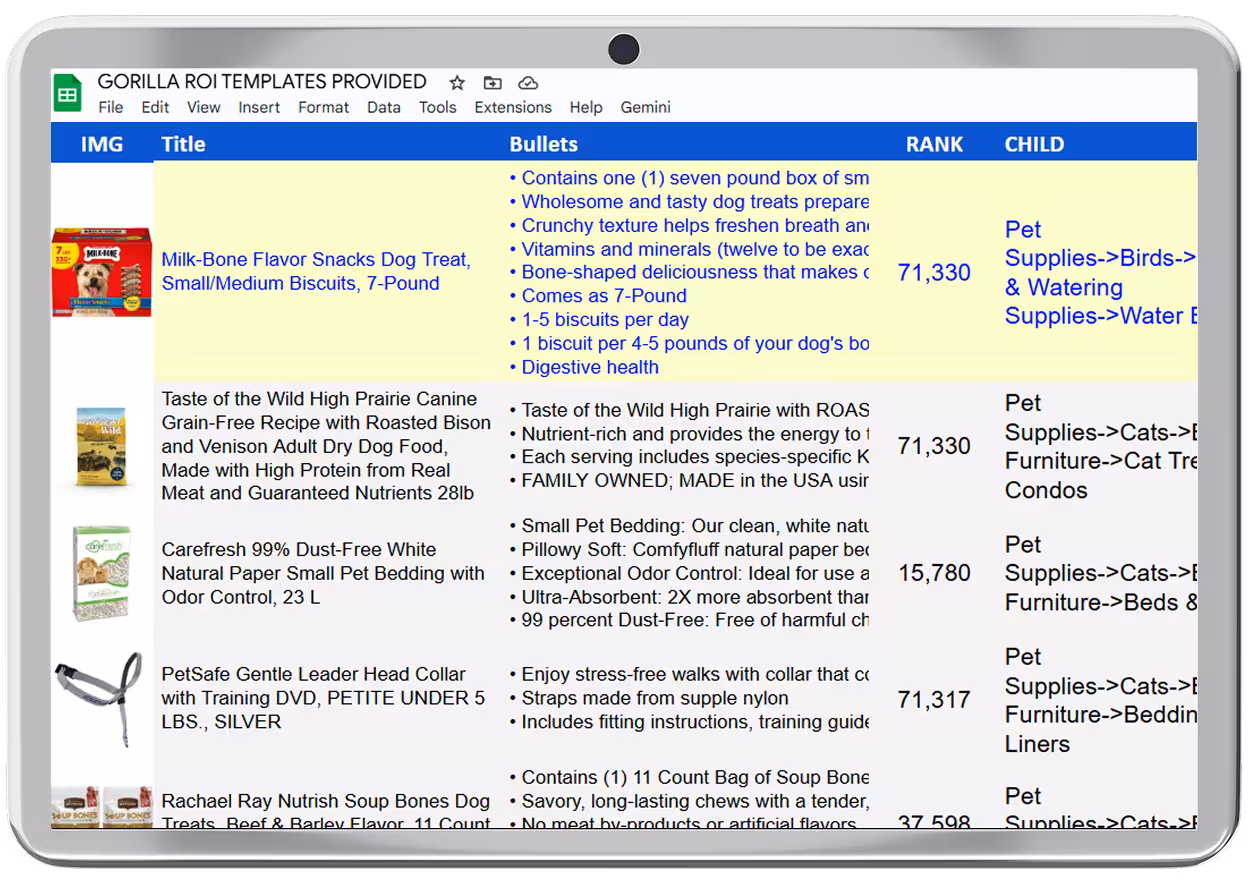1248x886 pixels.
Task: Check the cloud save status icon
Action: tap(528, 83)
